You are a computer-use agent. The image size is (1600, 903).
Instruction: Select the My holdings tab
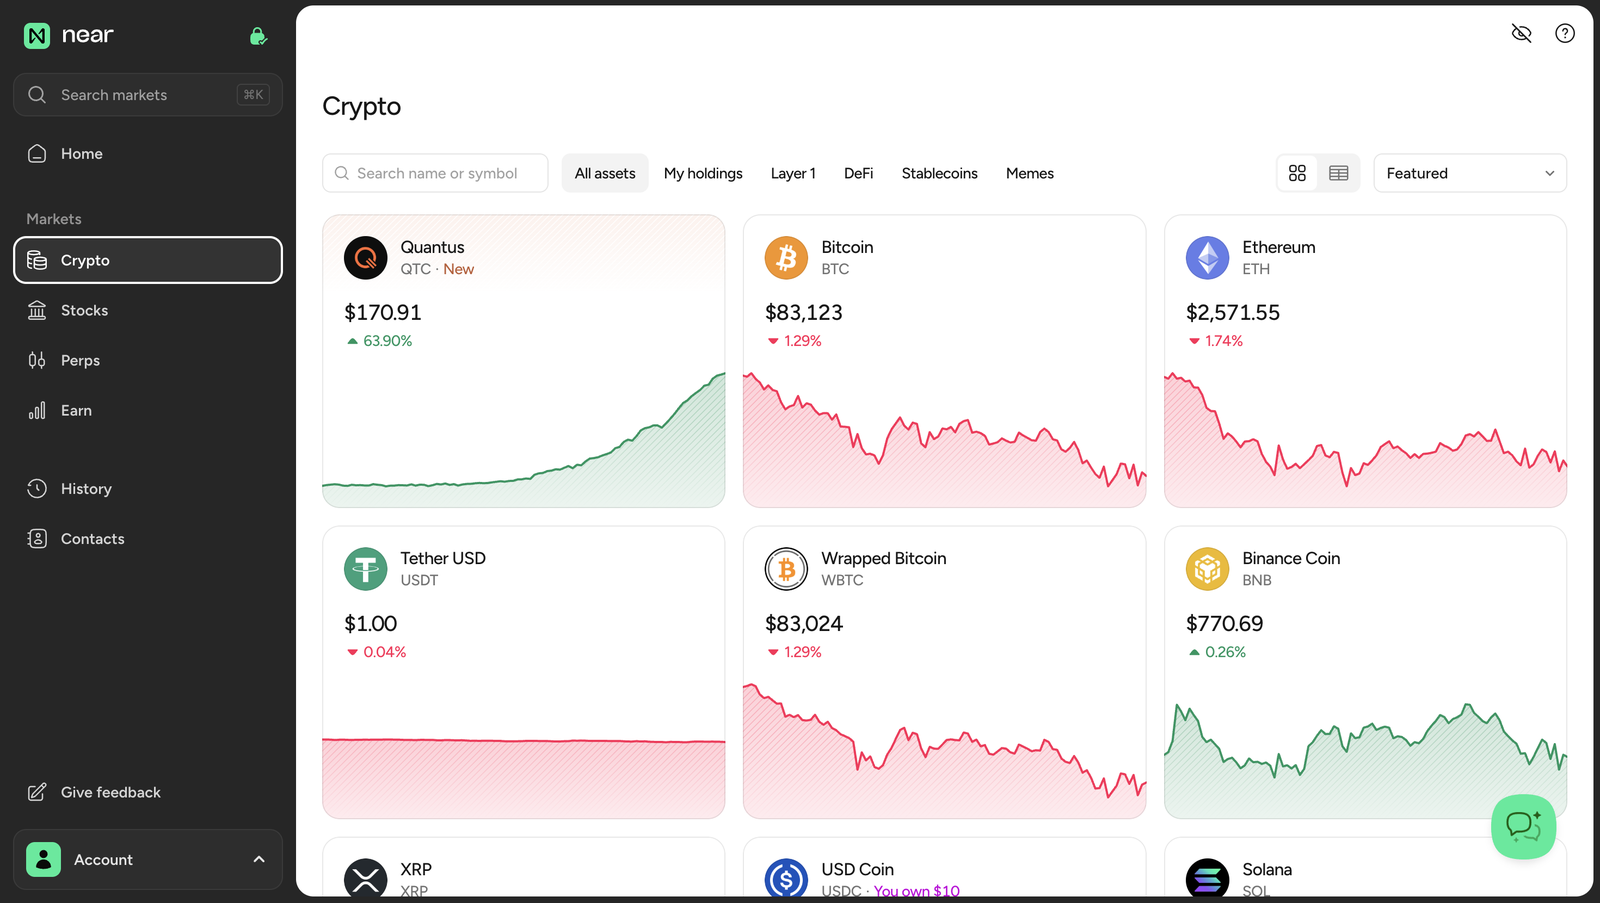click(703, 173)
